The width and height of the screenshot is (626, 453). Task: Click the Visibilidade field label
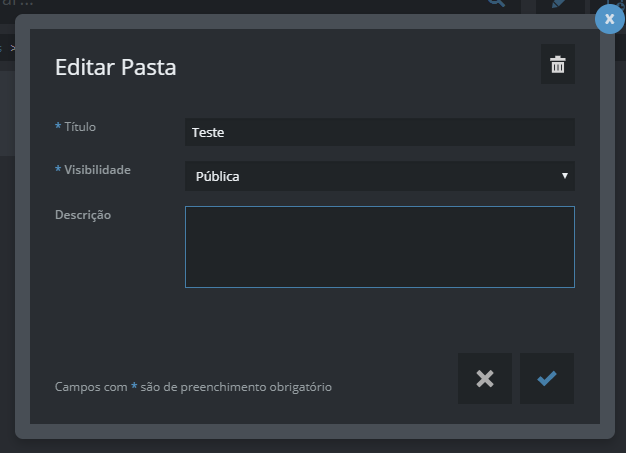pyautogui.click(x=97, y=170)
